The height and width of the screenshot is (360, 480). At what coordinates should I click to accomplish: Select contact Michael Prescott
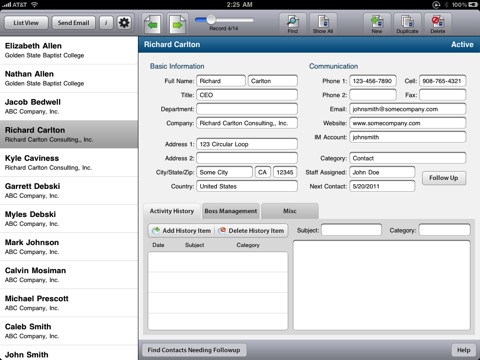click(x=69, y=303)
